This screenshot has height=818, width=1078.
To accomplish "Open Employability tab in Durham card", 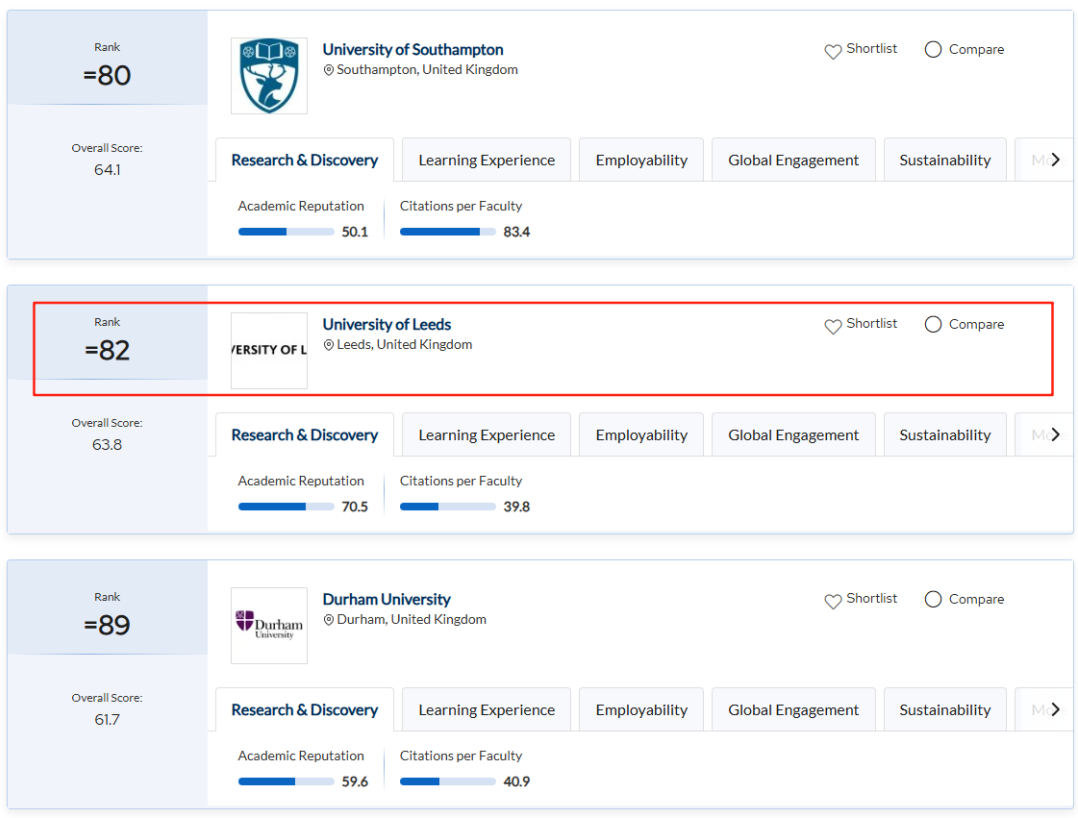I will pos(641,710).
